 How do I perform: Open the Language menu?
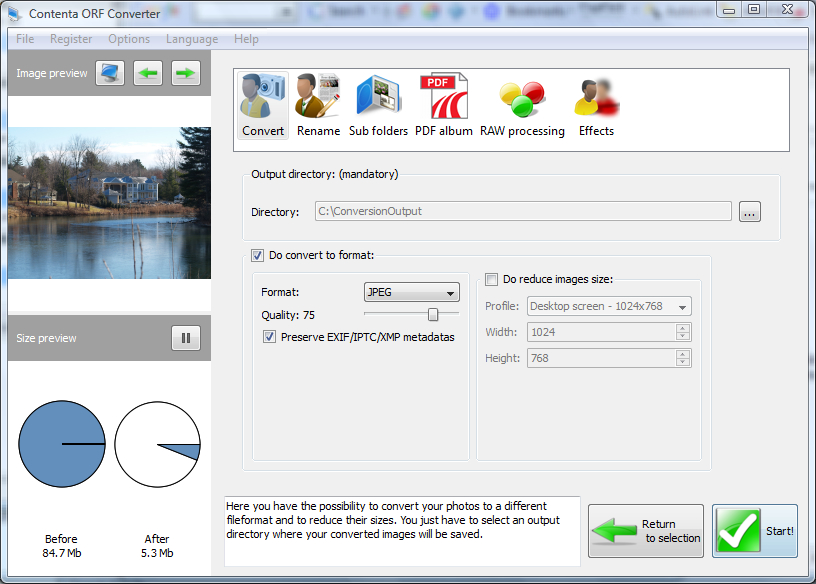coord(192,39)
